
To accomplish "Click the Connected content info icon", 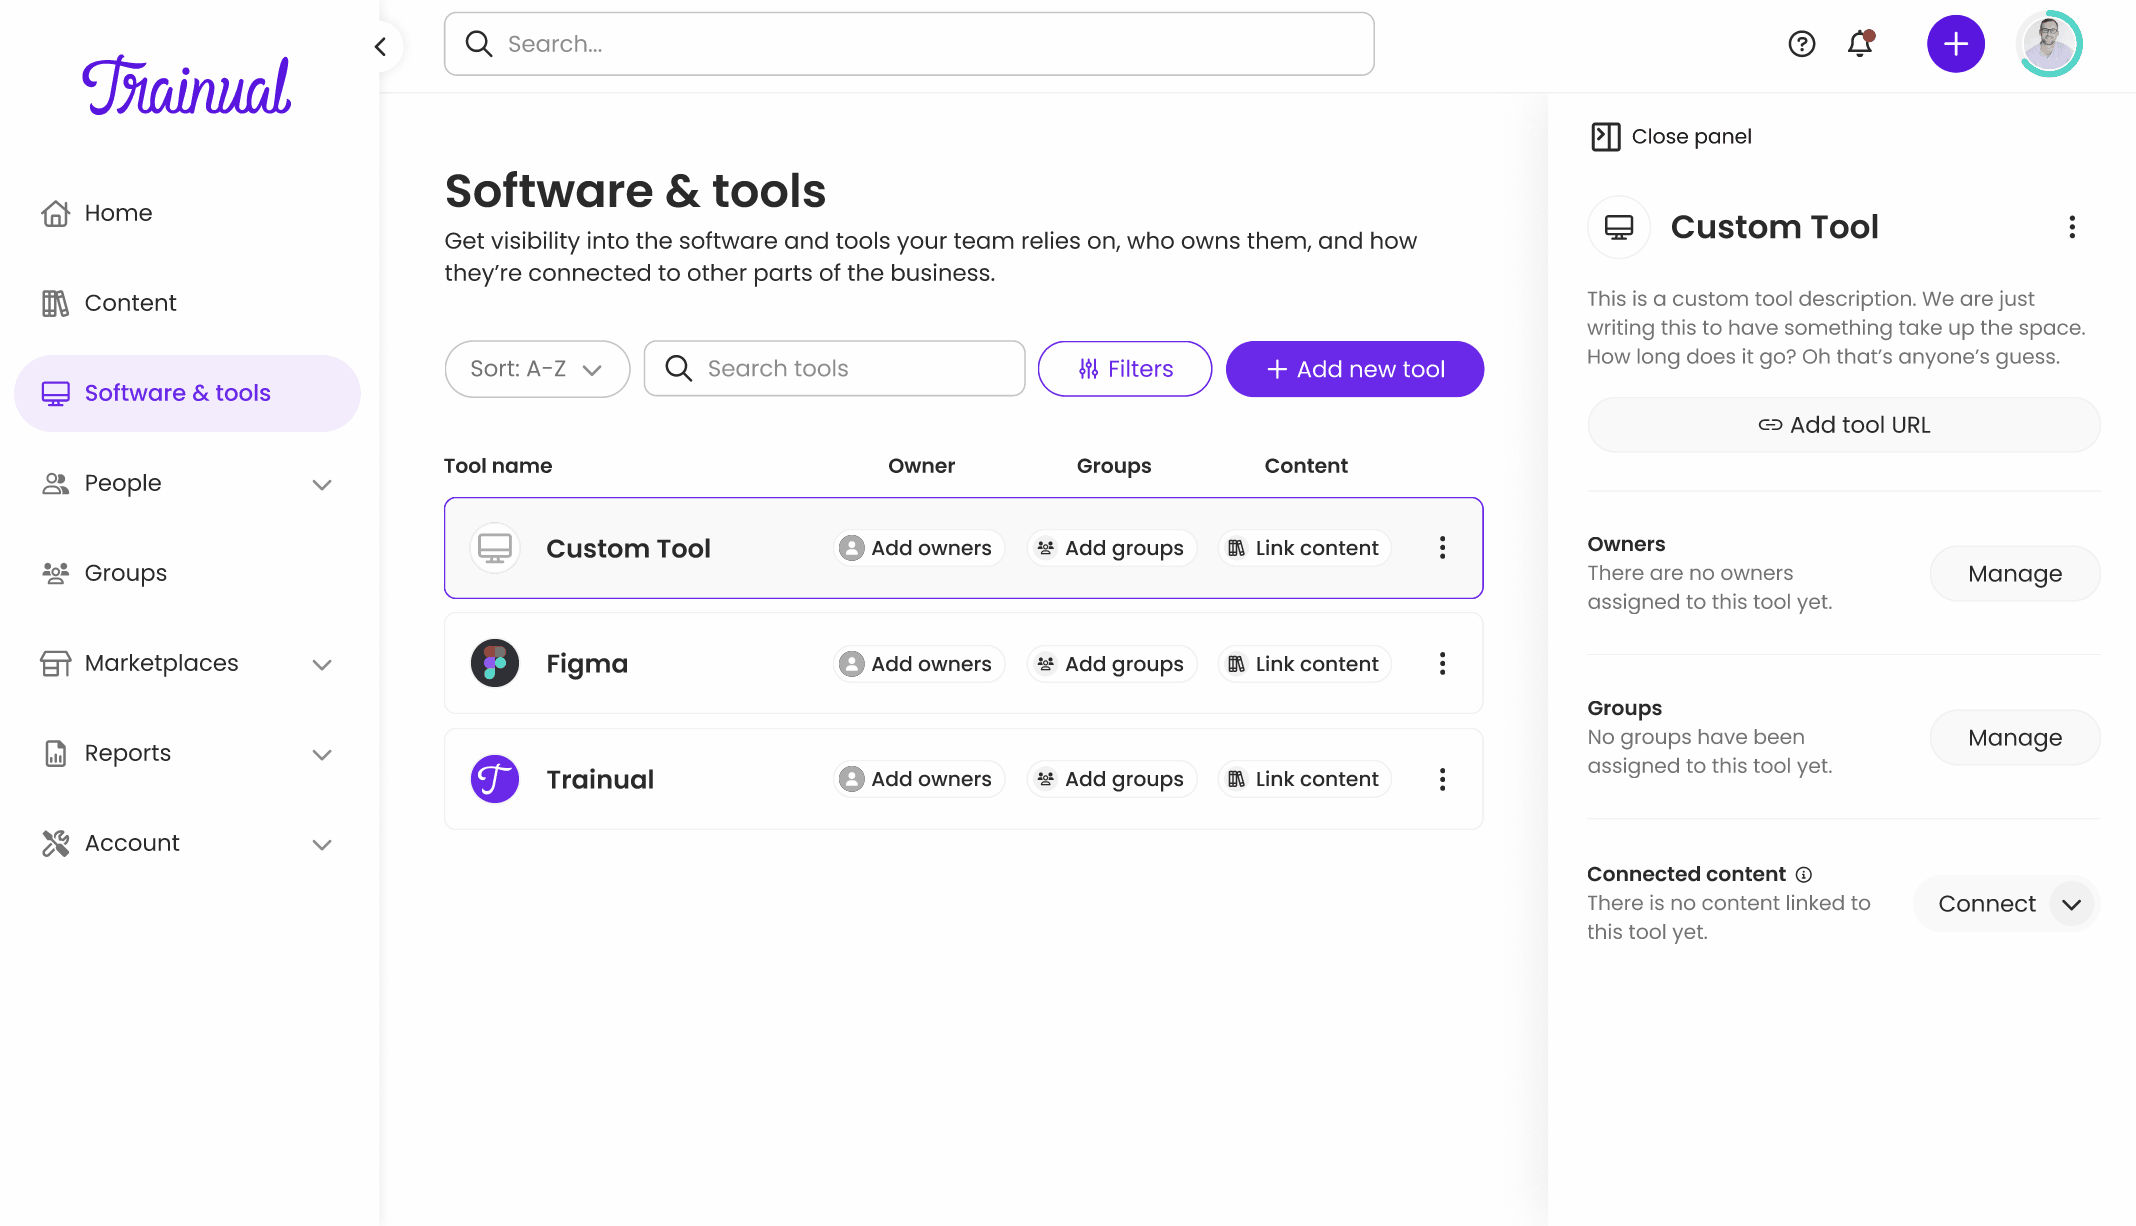I will 1803,874.
